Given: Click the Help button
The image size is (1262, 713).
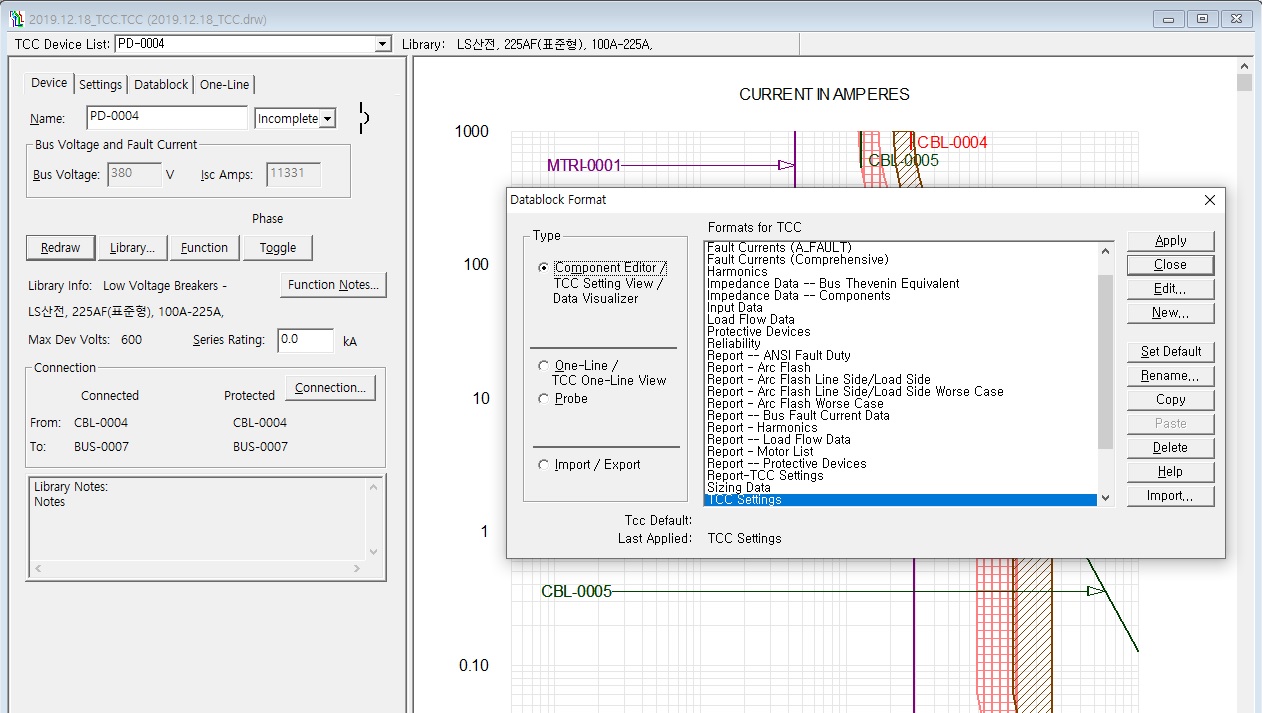Looking at the screenshot, I should point(1170,472).
